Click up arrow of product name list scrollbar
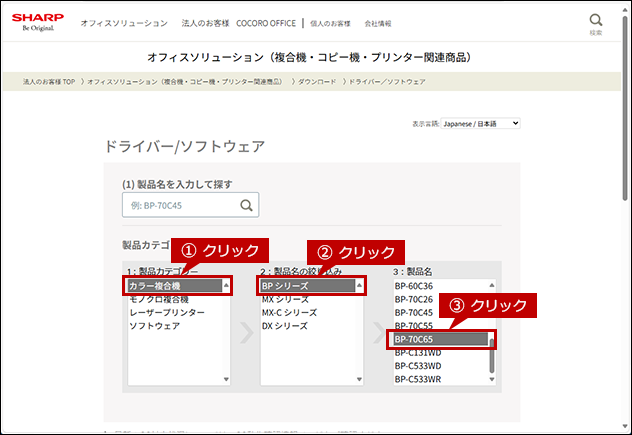Screen dimensions: 632x435 coord(492,285)
